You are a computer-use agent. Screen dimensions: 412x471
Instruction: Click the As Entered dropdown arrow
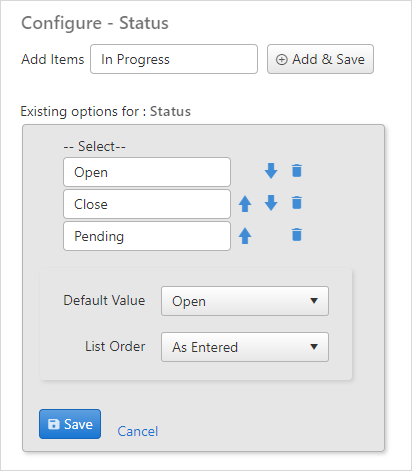(x=314, y=347)
